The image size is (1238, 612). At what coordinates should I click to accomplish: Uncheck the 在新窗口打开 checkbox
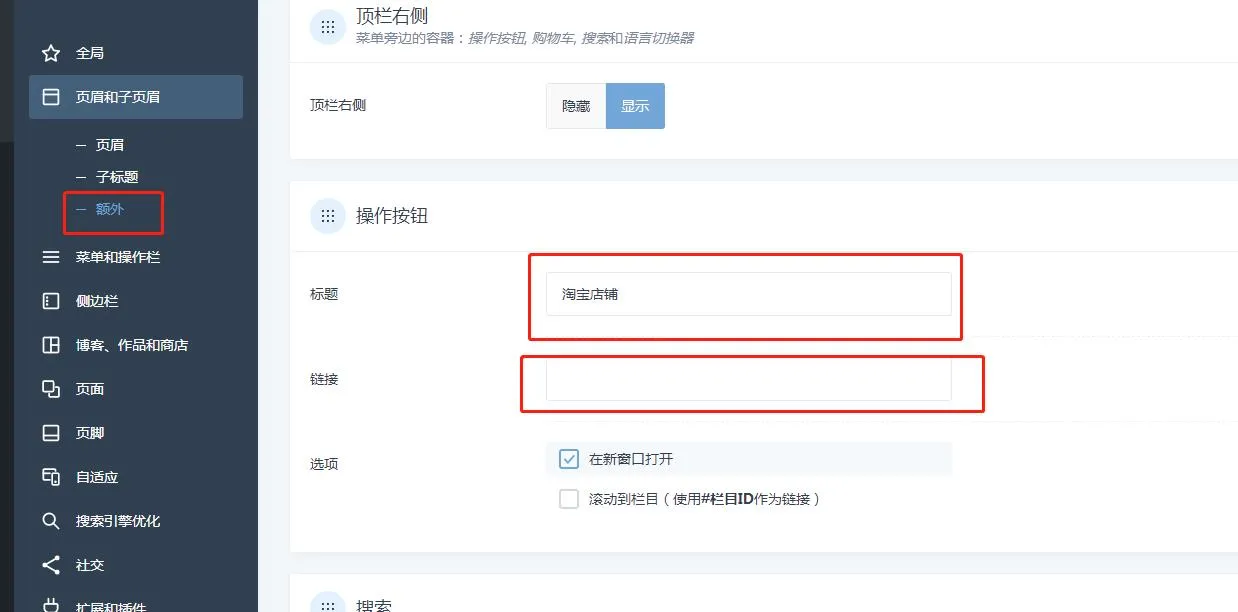[x=569, y=459]
